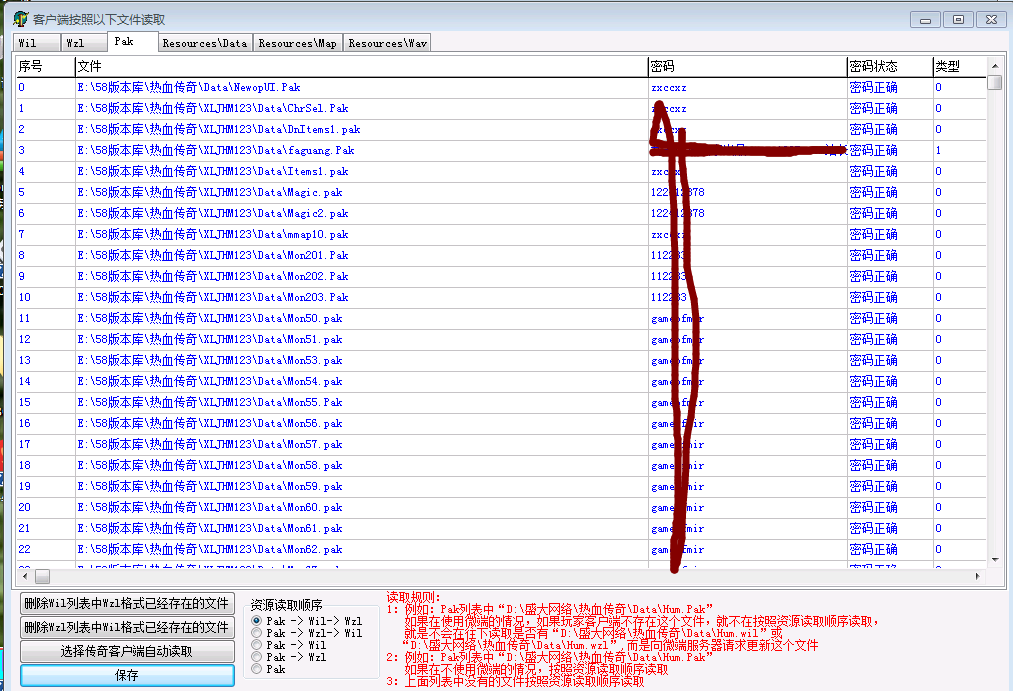Open the Resources\Data tab

[x=205, y=43]
